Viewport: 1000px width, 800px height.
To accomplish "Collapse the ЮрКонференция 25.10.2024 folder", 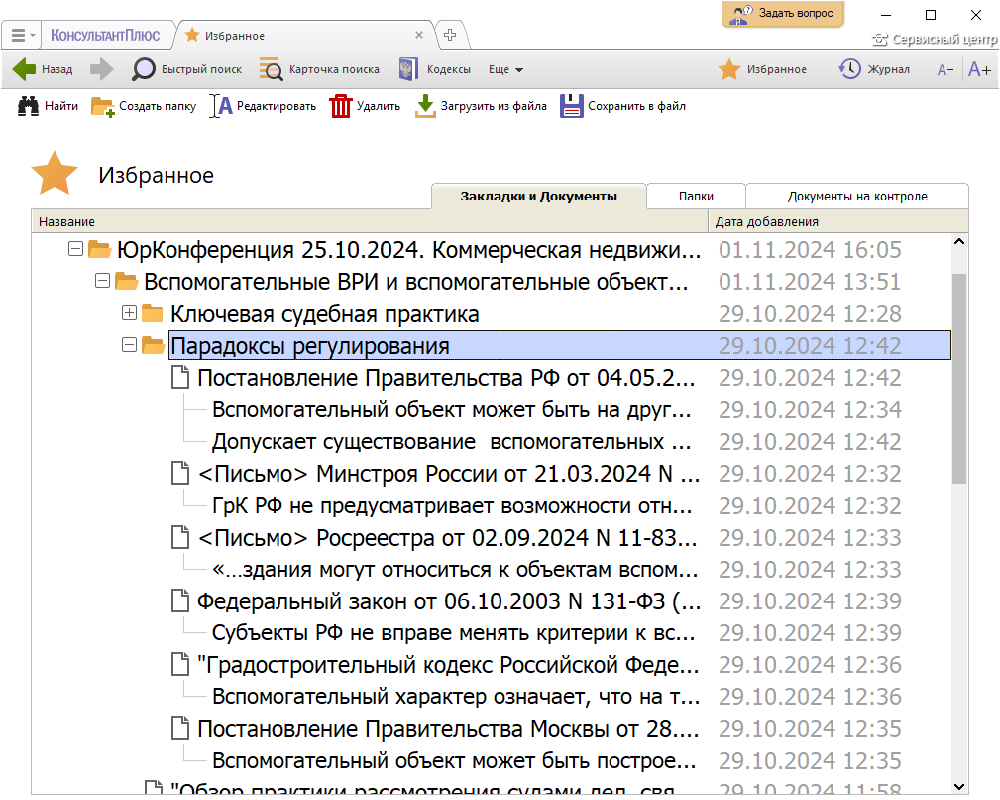I will pyautogui.click(x=74, y=249).
